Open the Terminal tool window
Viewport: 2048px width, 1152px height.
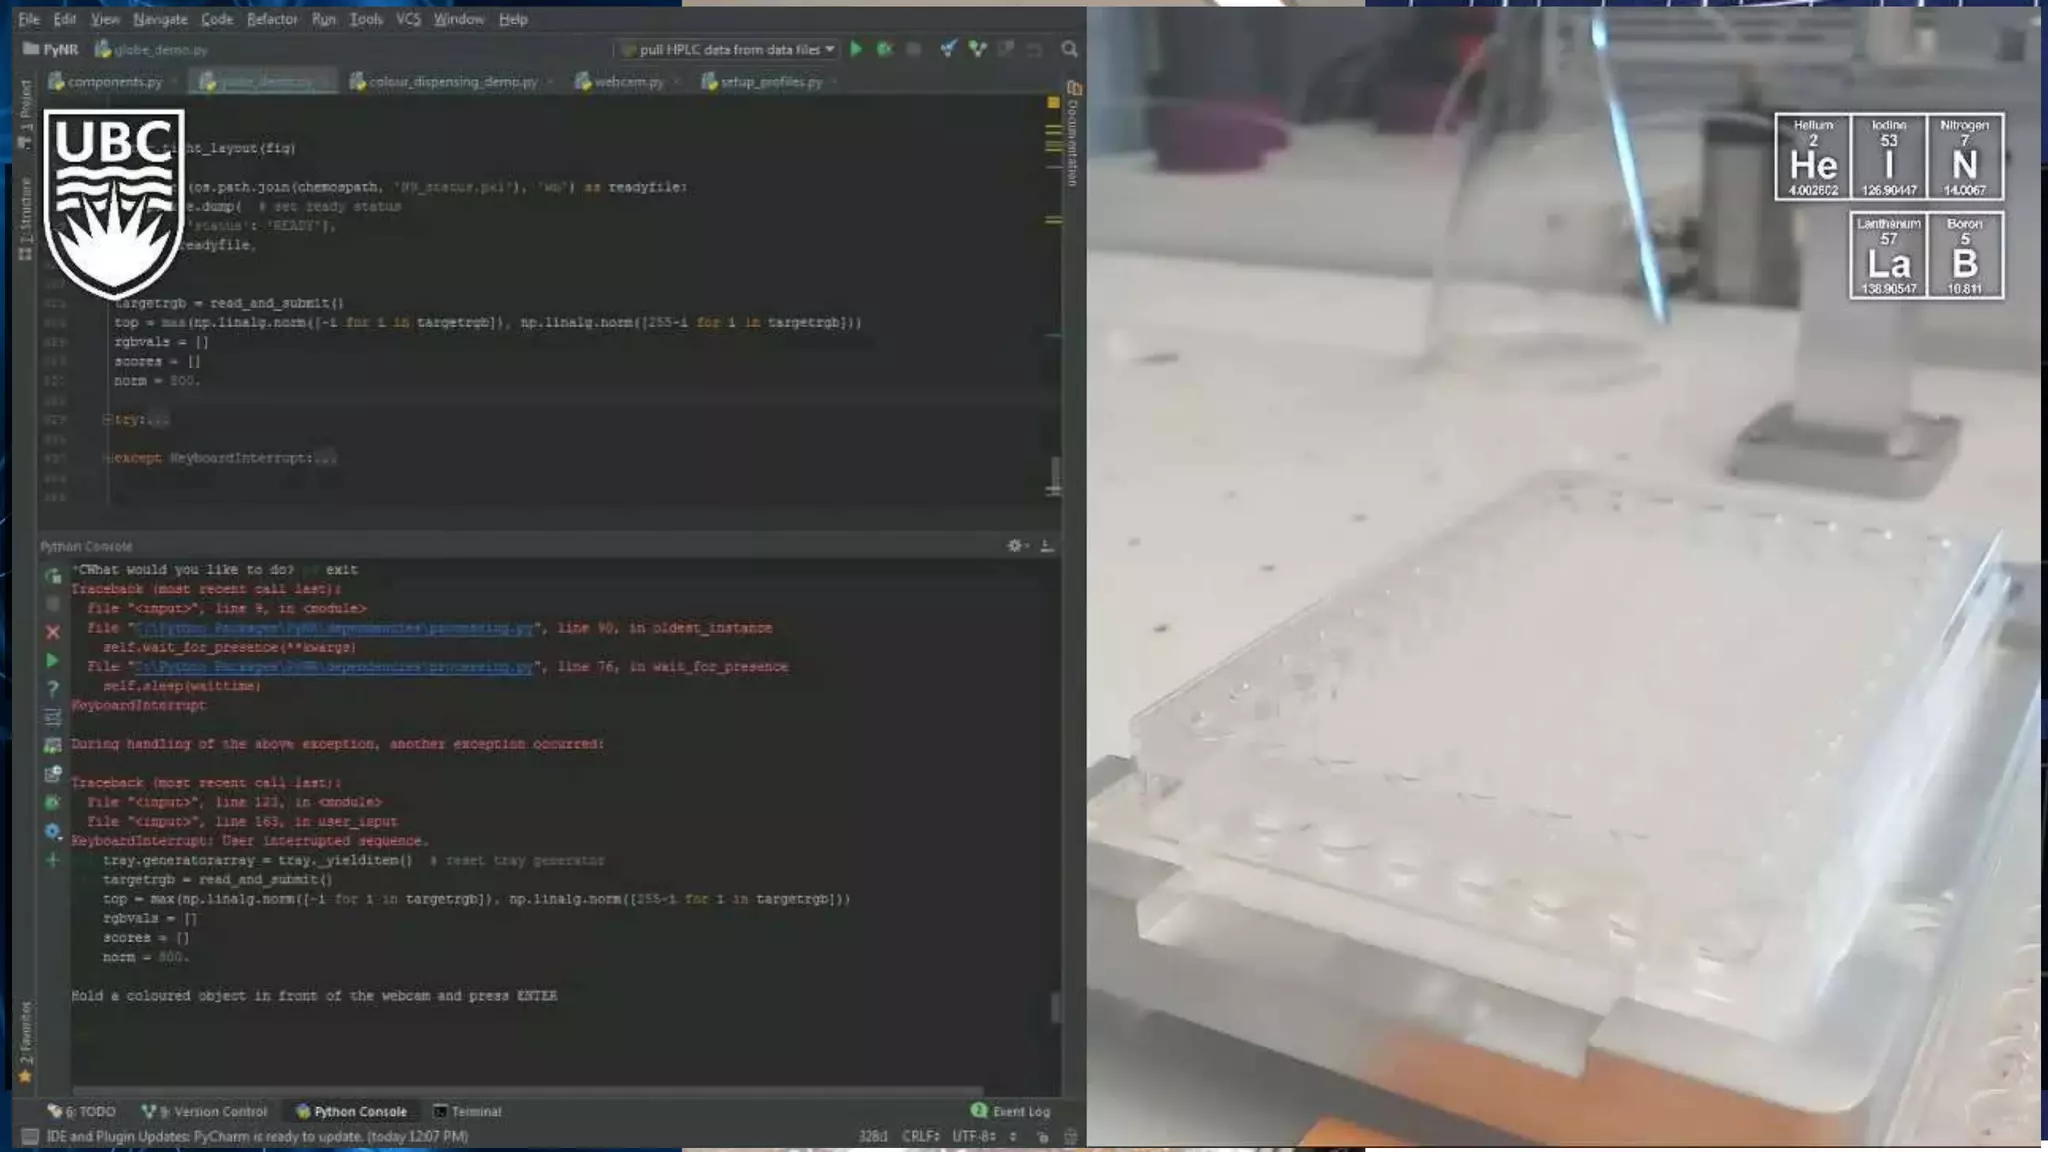pos(467,1111)
